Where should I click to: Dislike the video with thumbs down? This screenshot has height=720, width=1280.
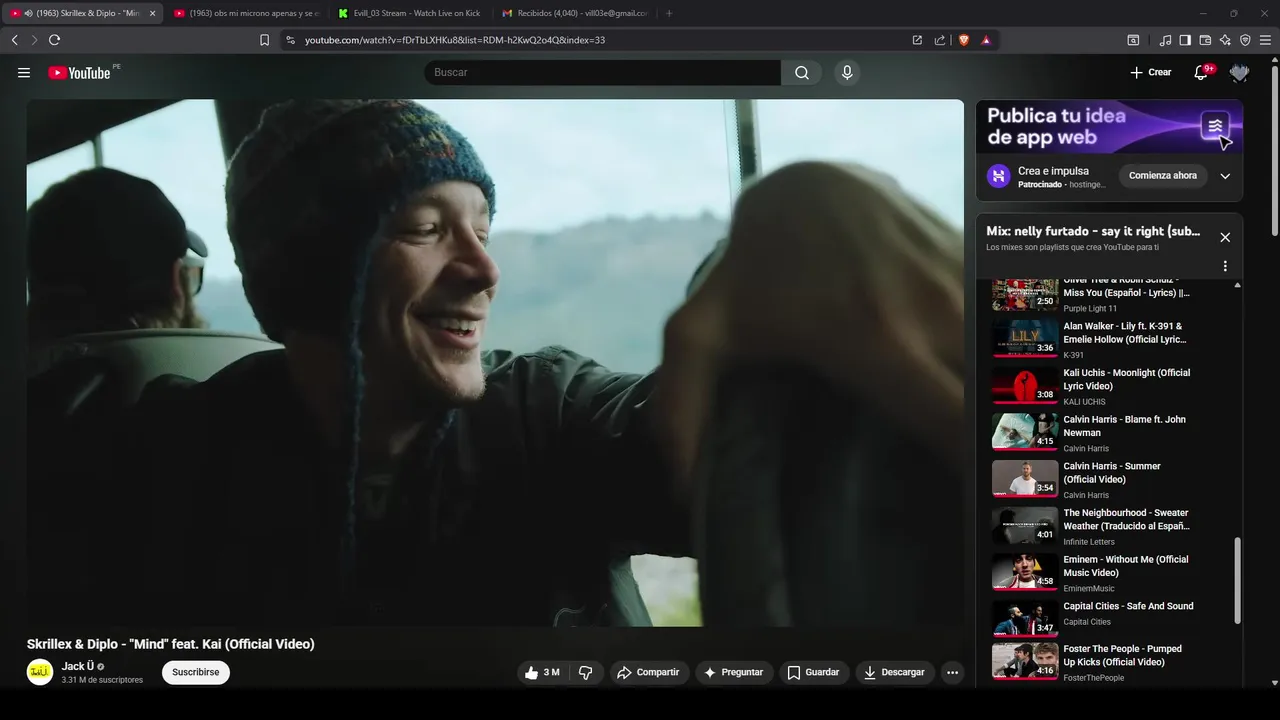[586, 673]
